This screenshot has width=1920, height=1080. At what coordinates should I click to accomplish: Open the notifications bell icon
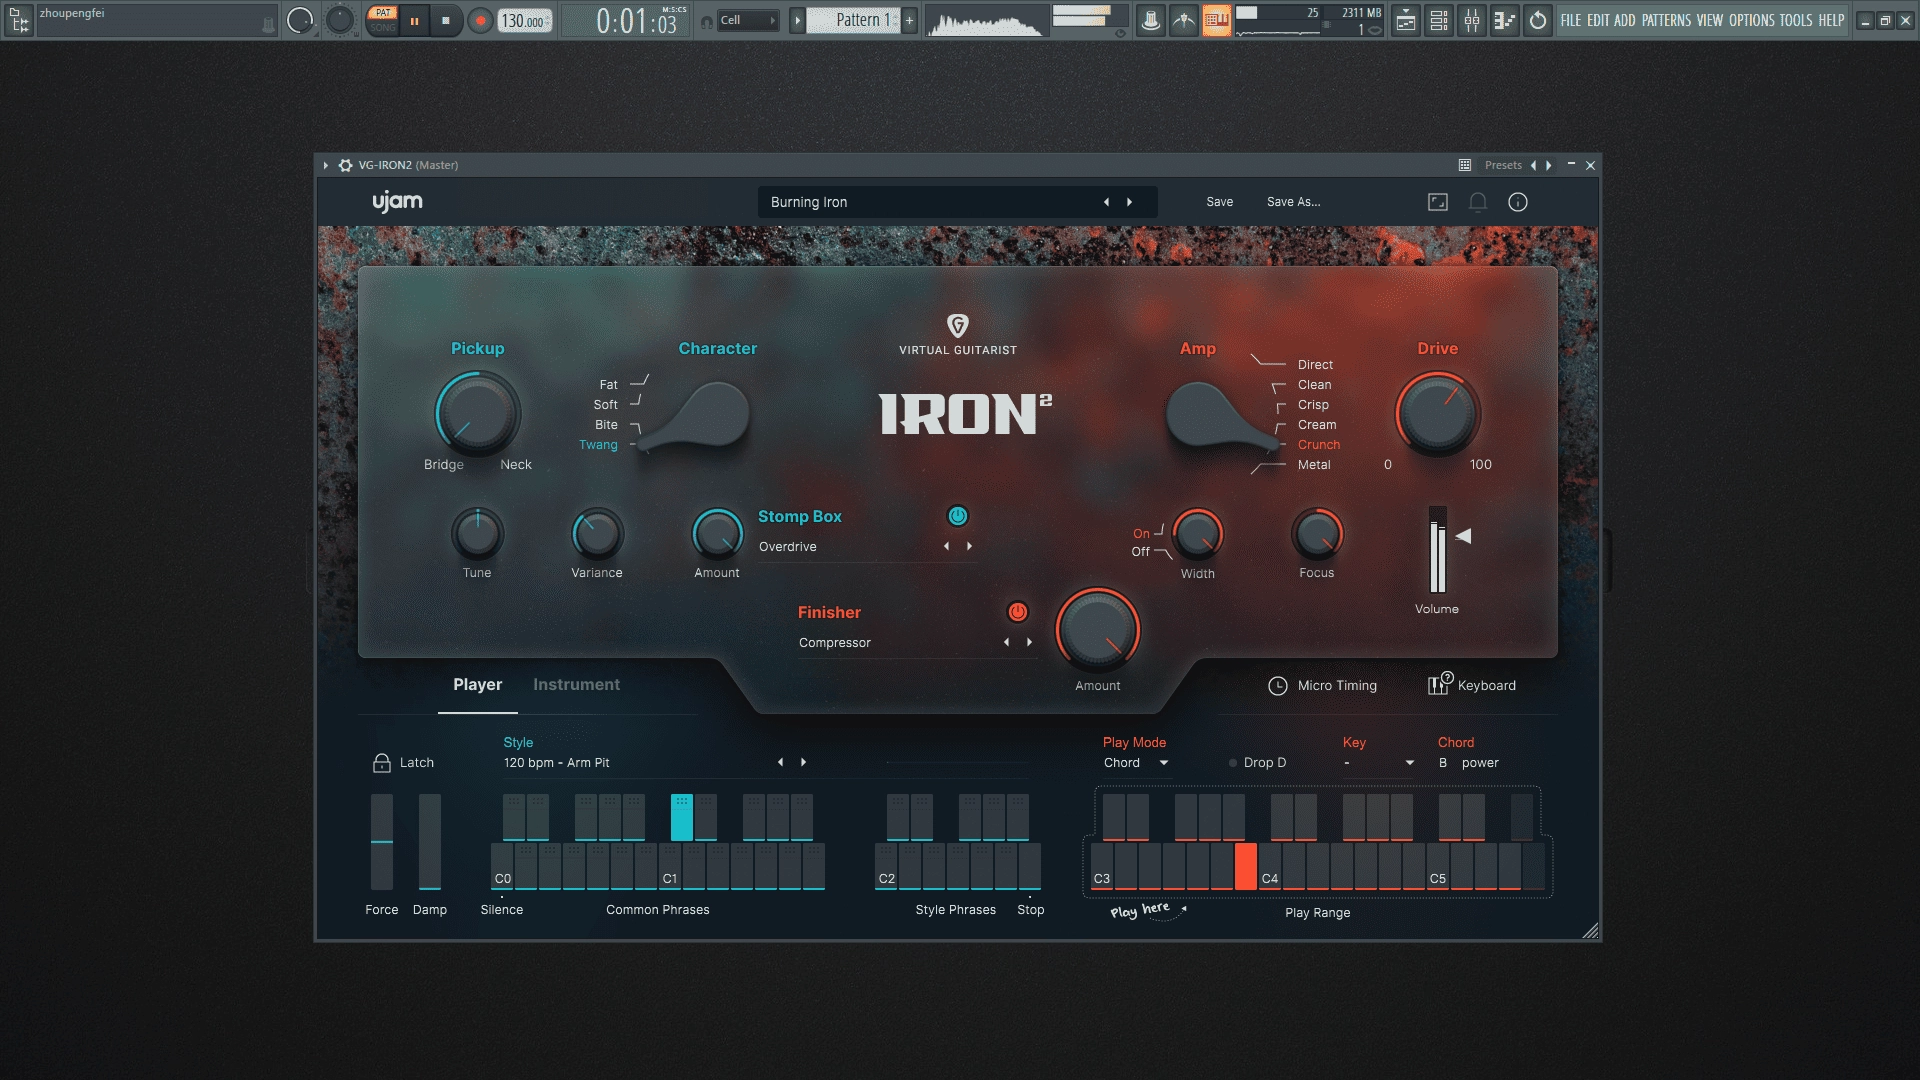(x=1478, y=202)
